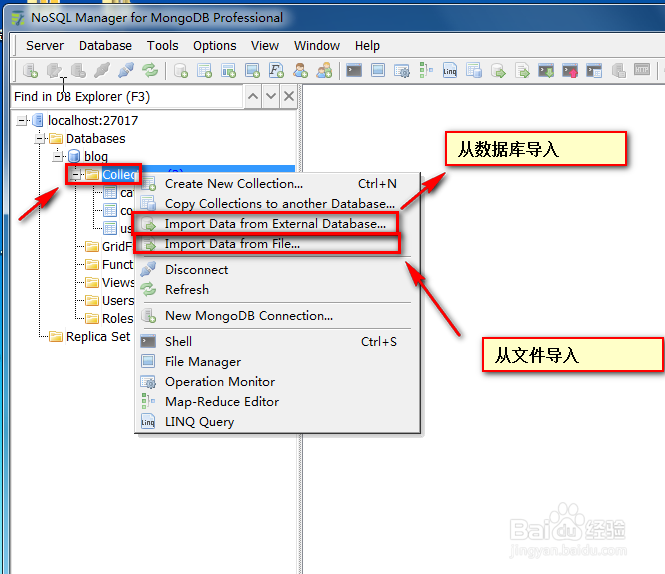Choose Operation Monitor in the context menu
The height and width of the screenshot is (574, 665).
point(278,381)
